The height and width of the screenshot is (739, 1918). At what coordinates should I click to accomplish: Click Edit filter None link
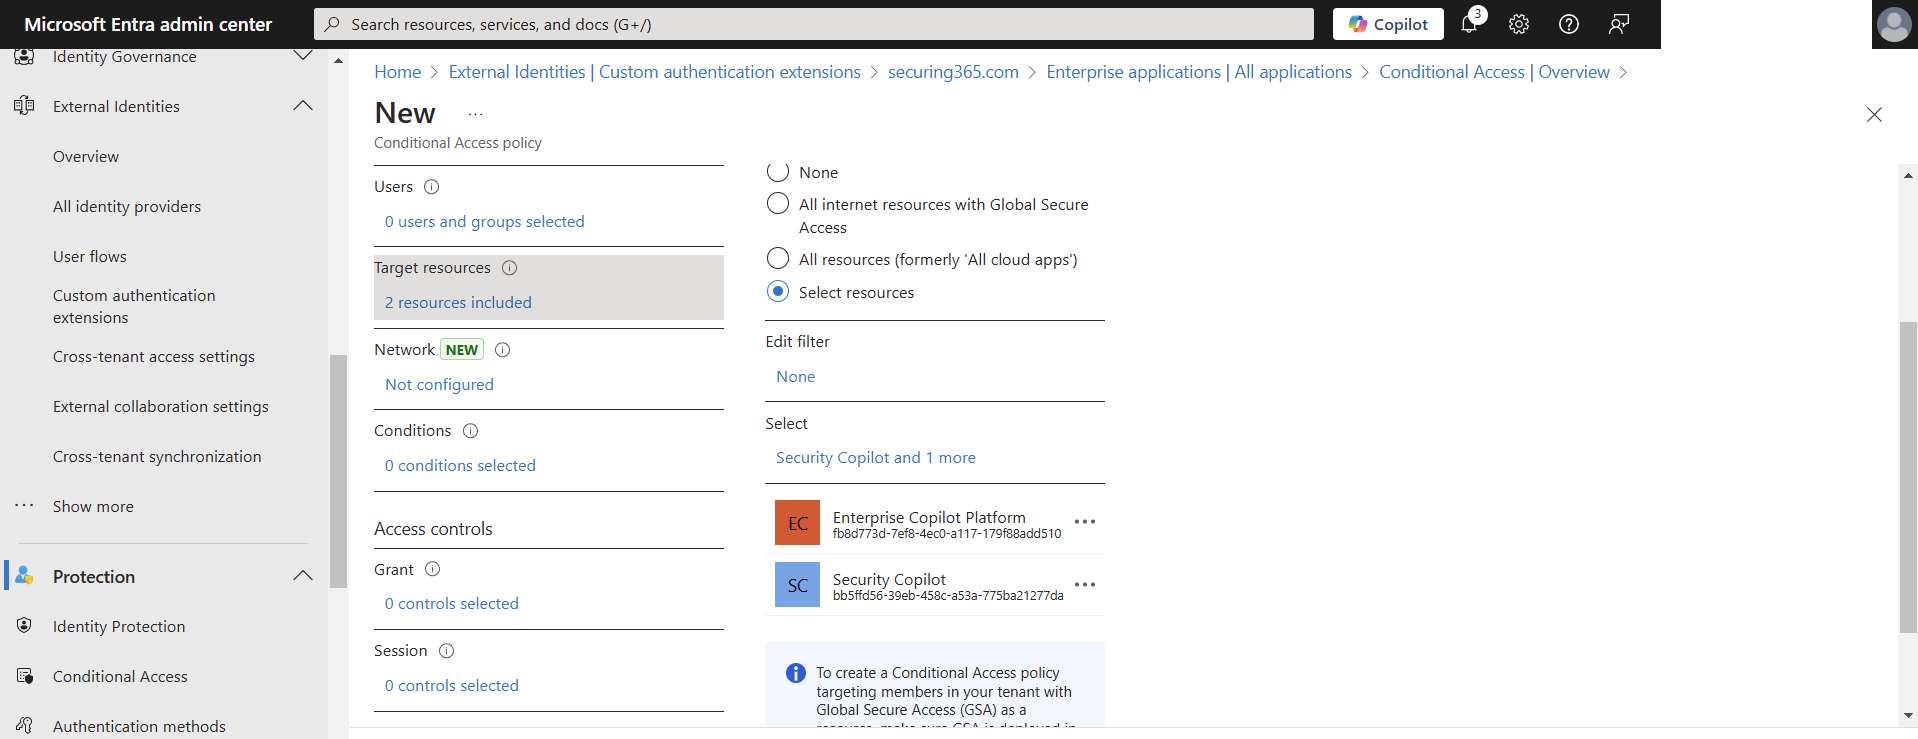(796, 377)
